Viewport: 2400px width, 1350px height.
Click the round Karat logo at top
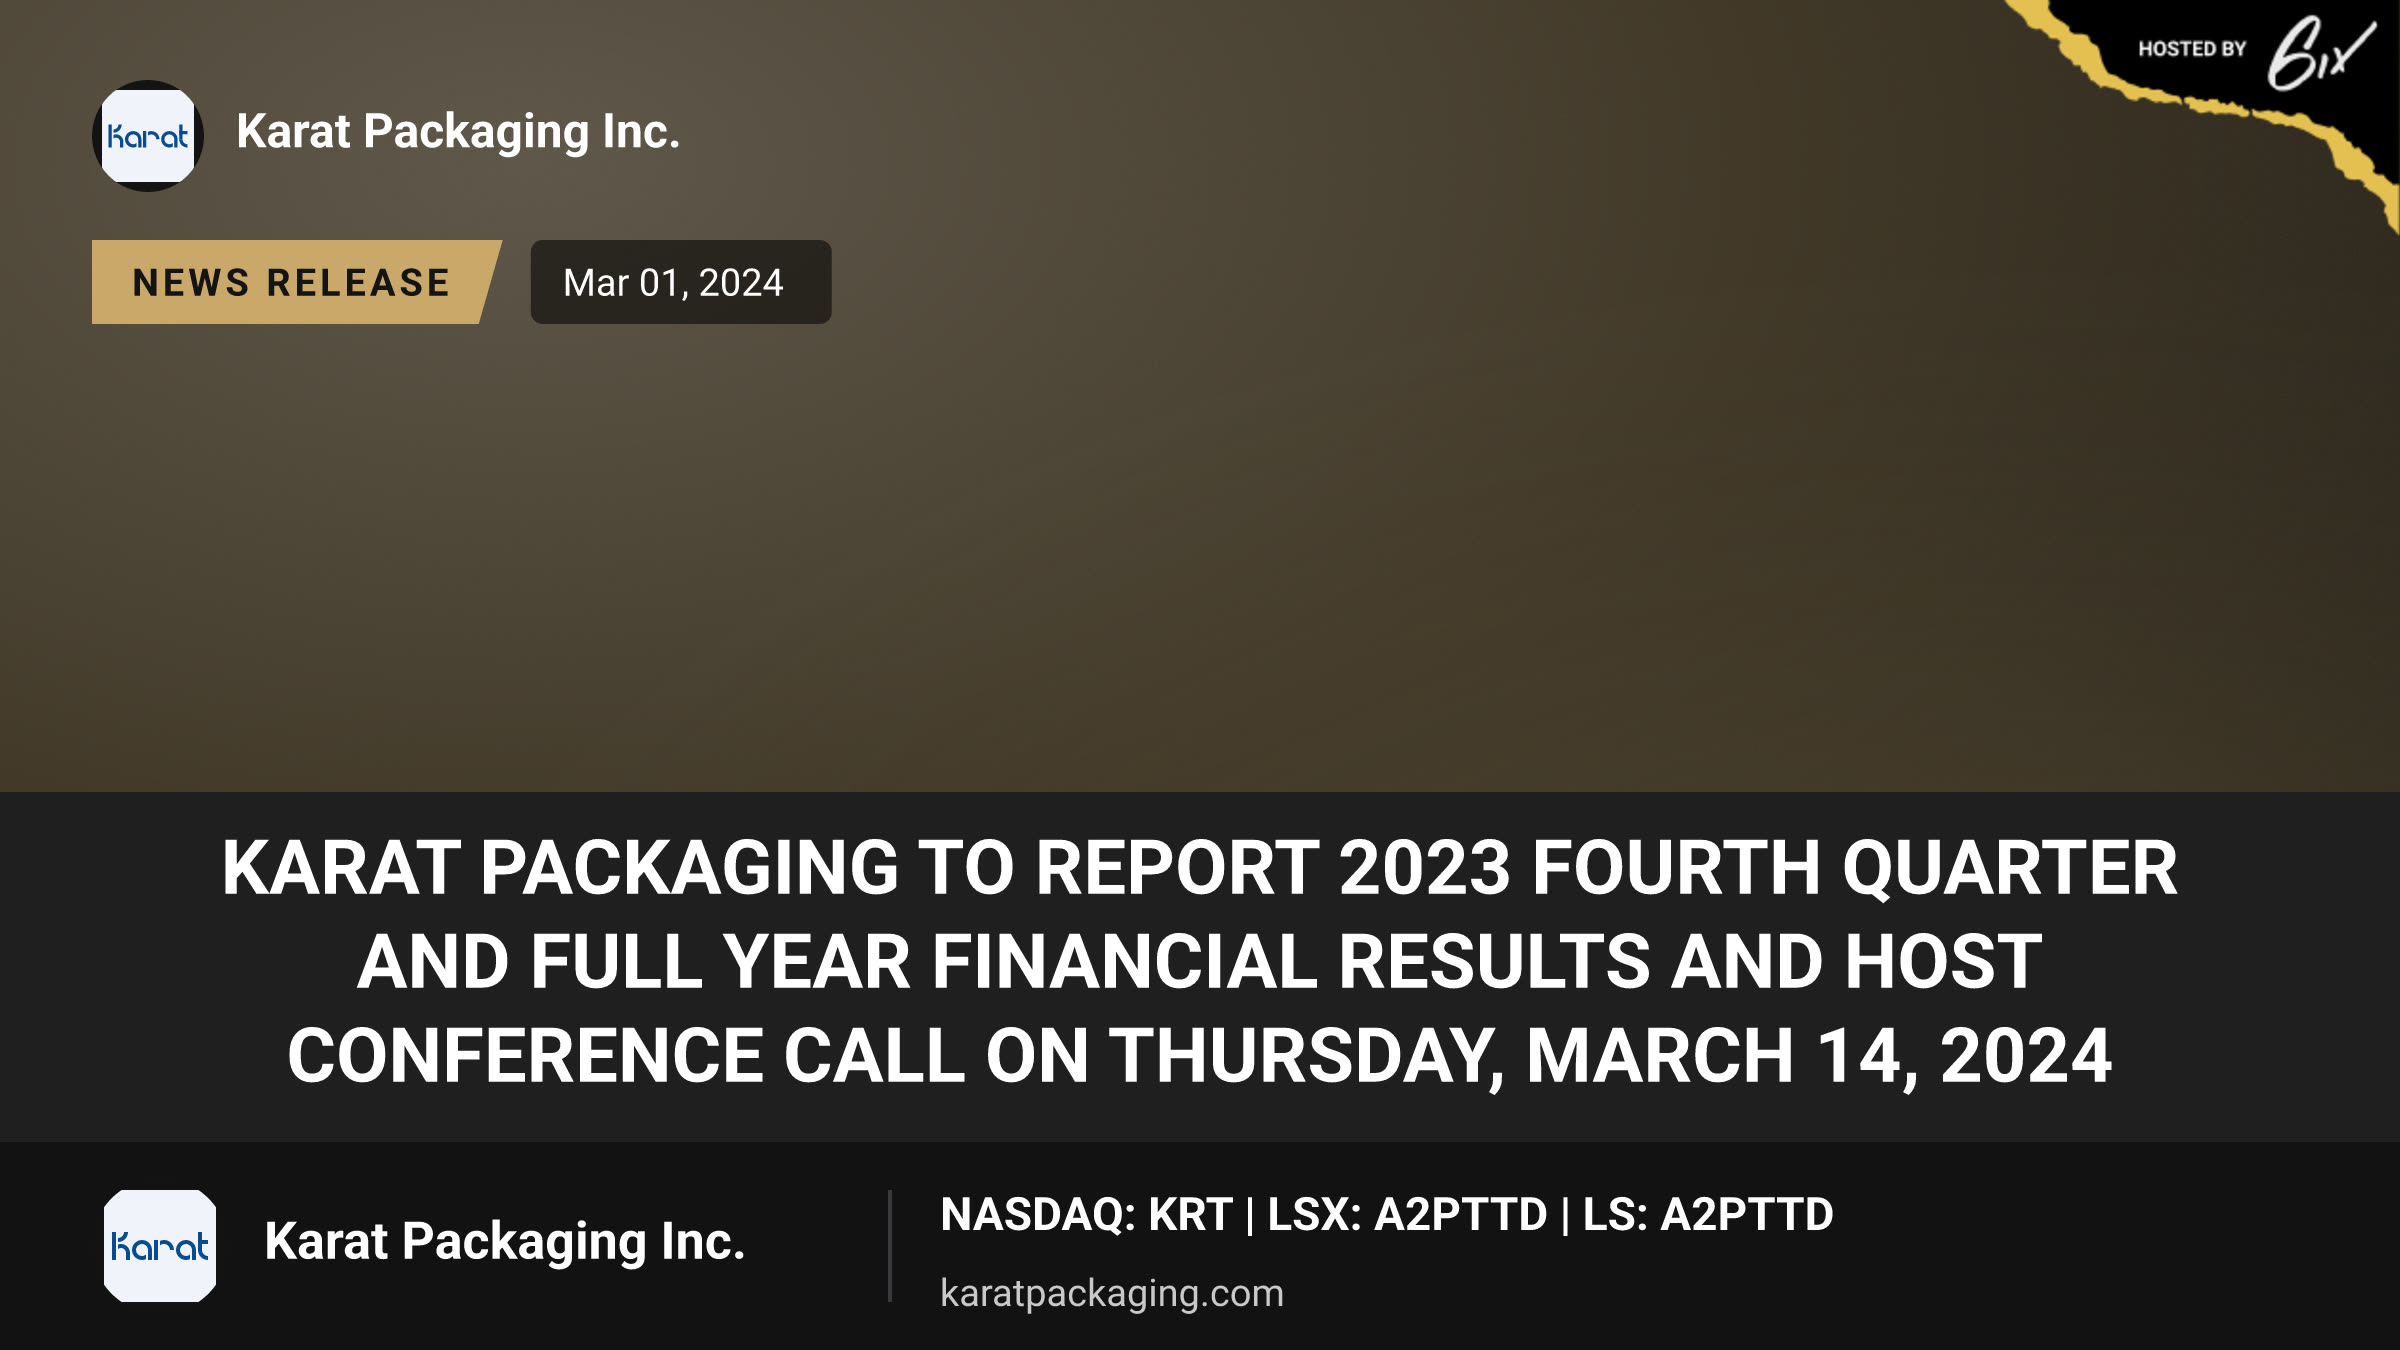coord(148,136)
